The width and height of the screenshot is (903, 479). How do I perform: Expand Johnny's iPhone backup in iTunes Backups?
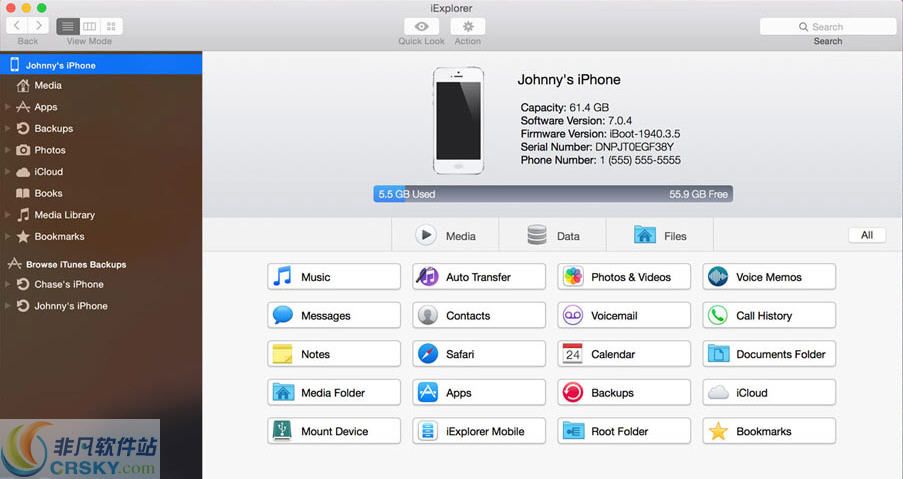click(7, 306)
